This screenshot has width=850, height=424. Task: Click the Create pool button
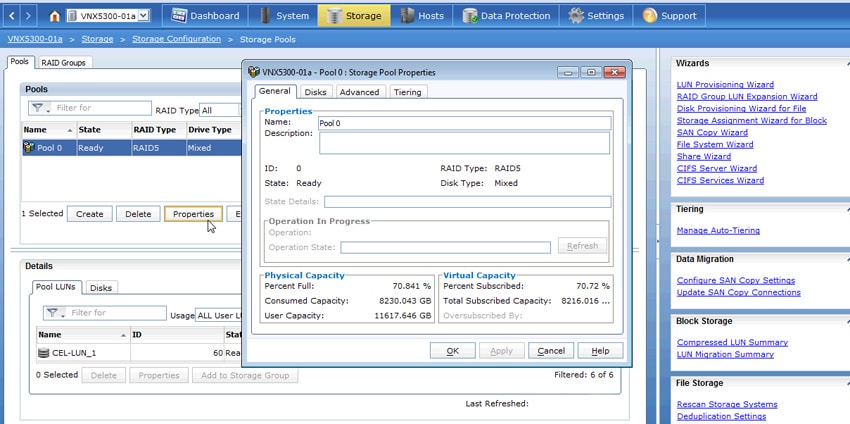(89, 214)
